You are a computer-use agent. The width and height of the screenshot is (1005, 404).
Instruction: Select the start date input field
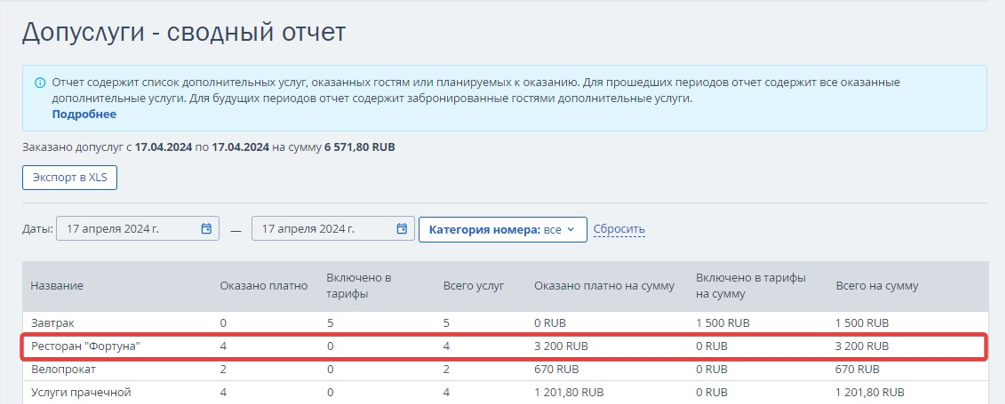(138, 229)
